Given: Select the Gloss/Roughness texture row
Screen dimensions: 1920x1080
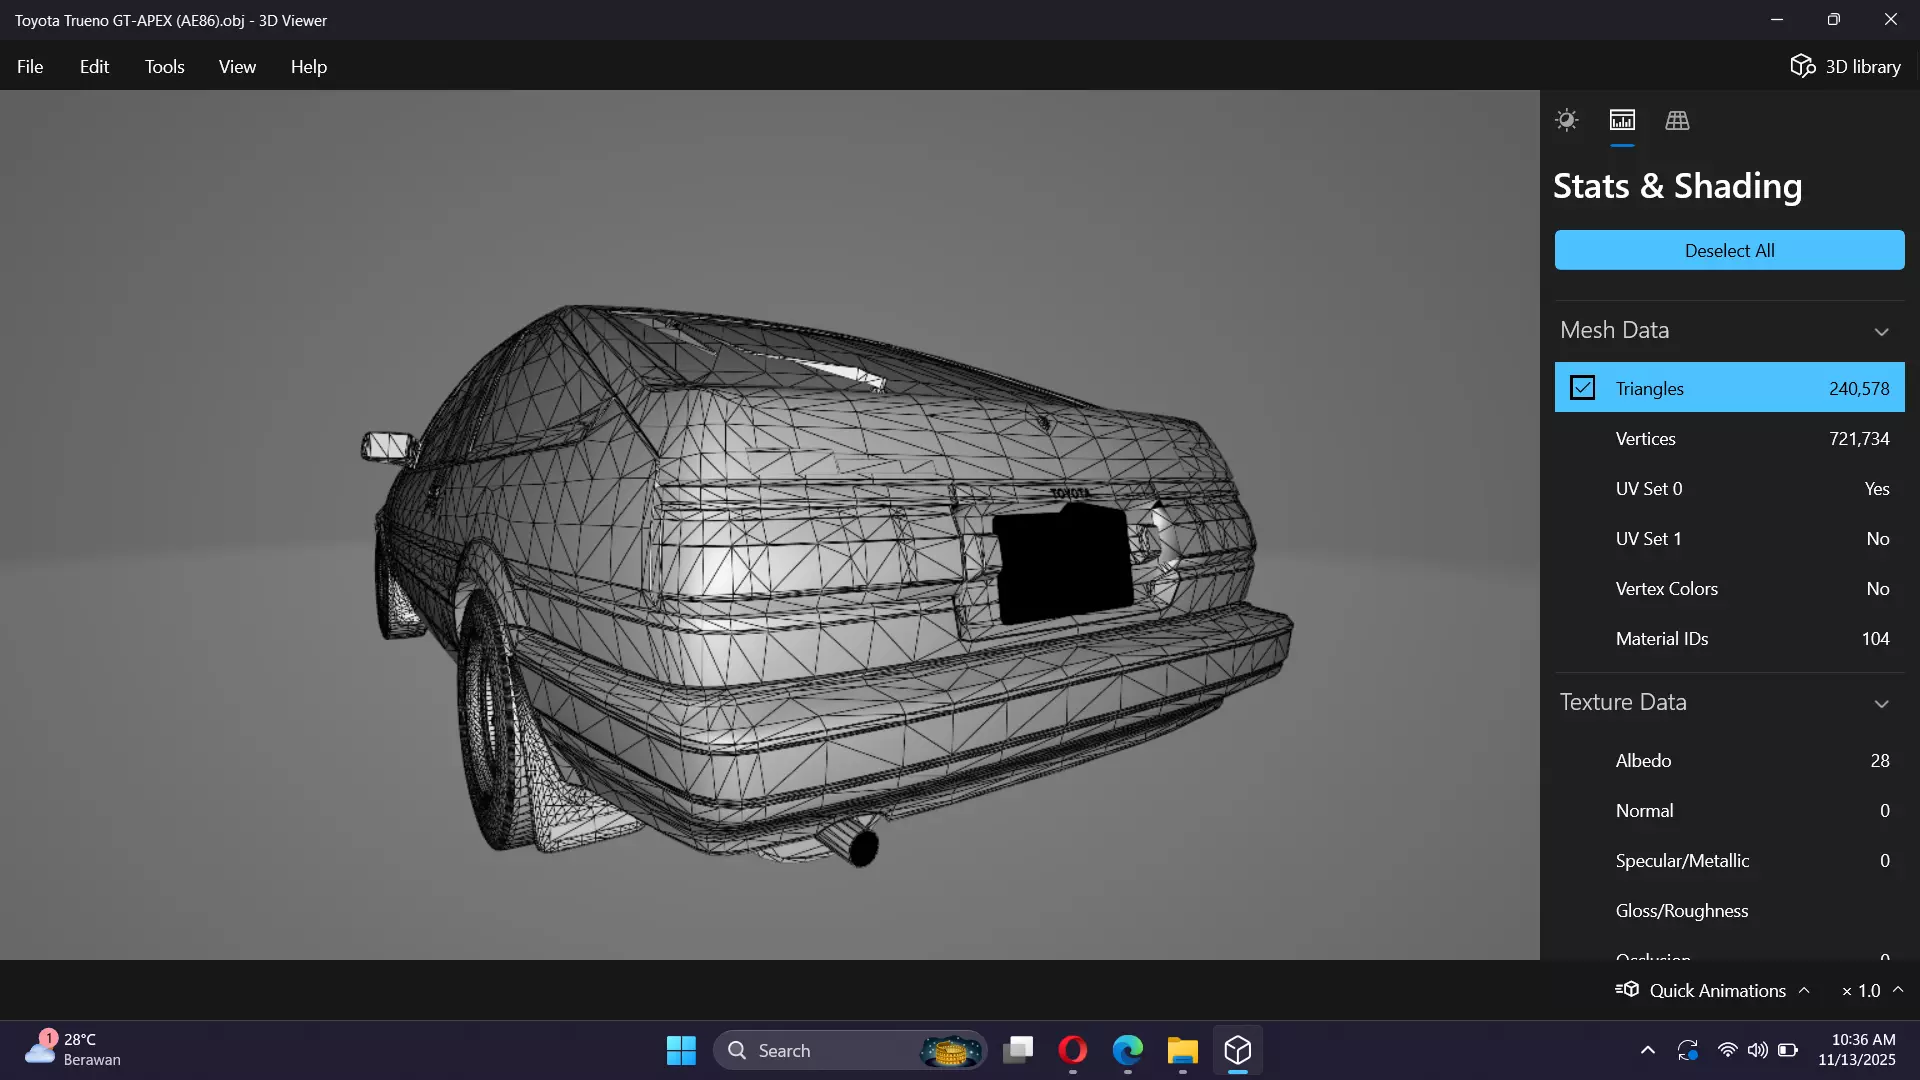Looking at the screenshot, I should pos(1729,910).
